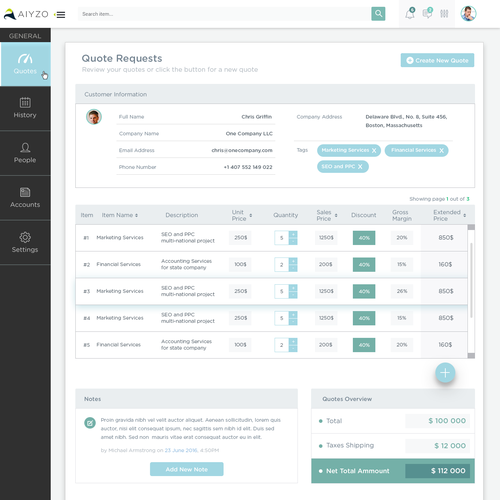Click the note edit icon

90,423
